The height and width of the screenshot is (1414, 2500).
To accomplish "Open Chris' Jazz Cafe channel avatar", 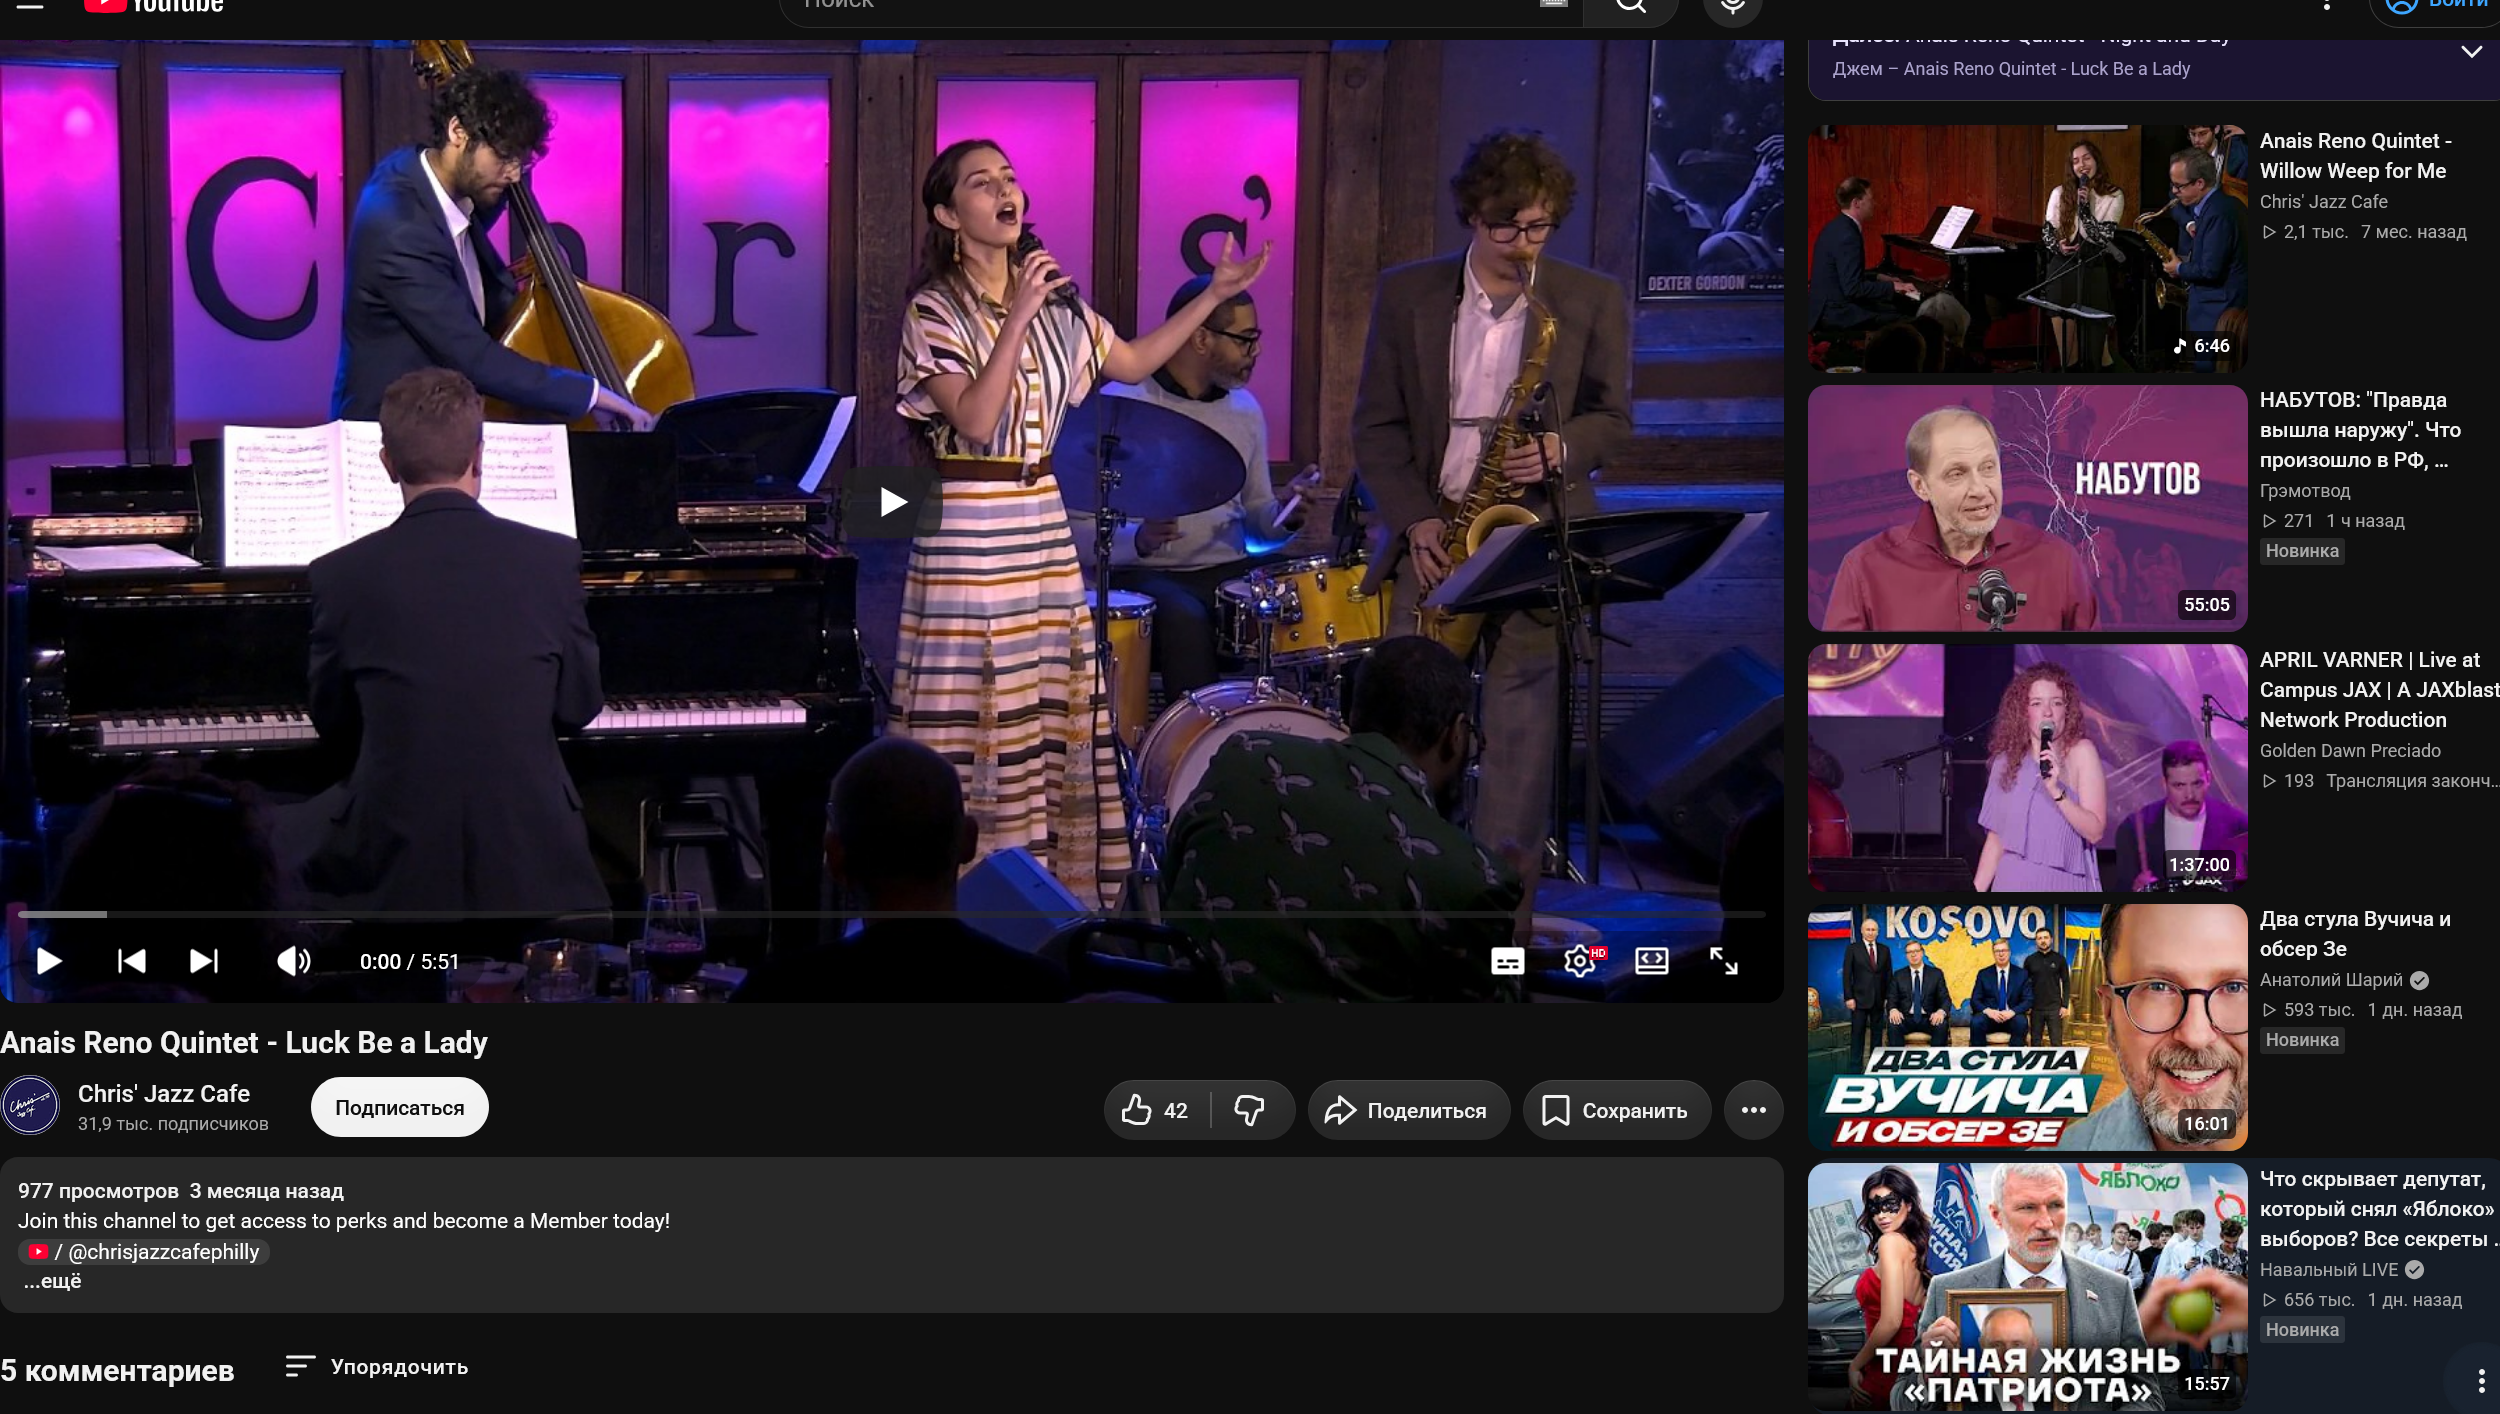I will pyautogui.click(x=30, y=1106).
